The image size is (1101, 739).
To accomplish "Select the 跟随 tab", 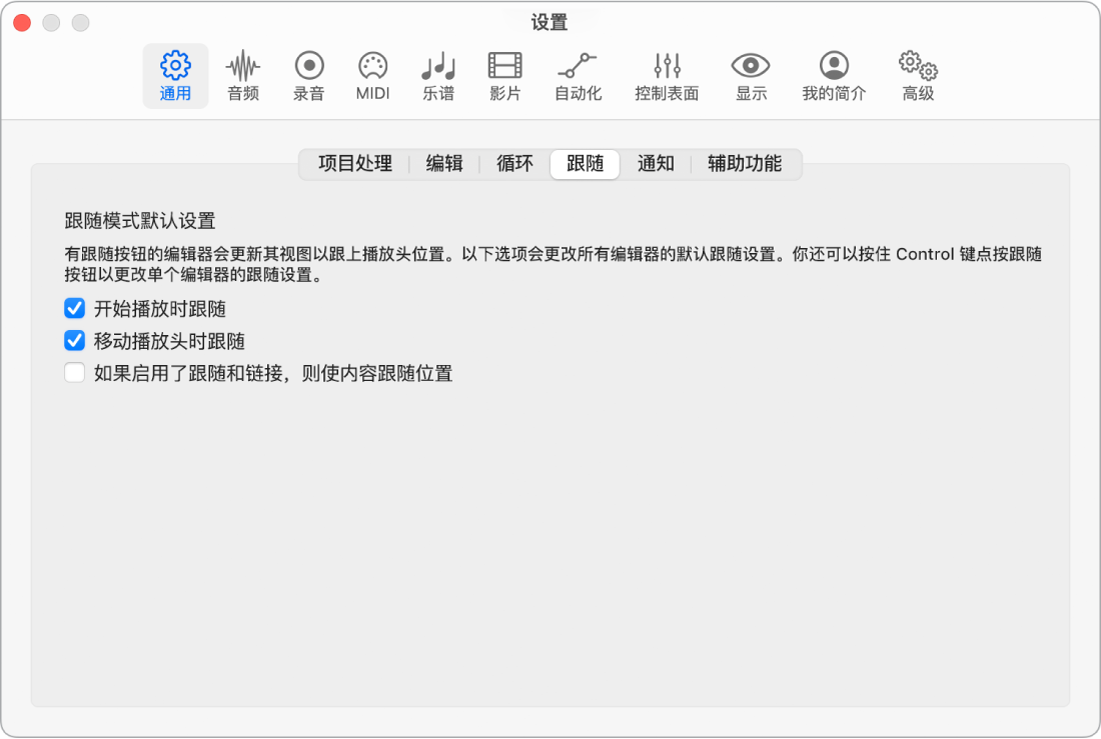I will coord(585,164).
